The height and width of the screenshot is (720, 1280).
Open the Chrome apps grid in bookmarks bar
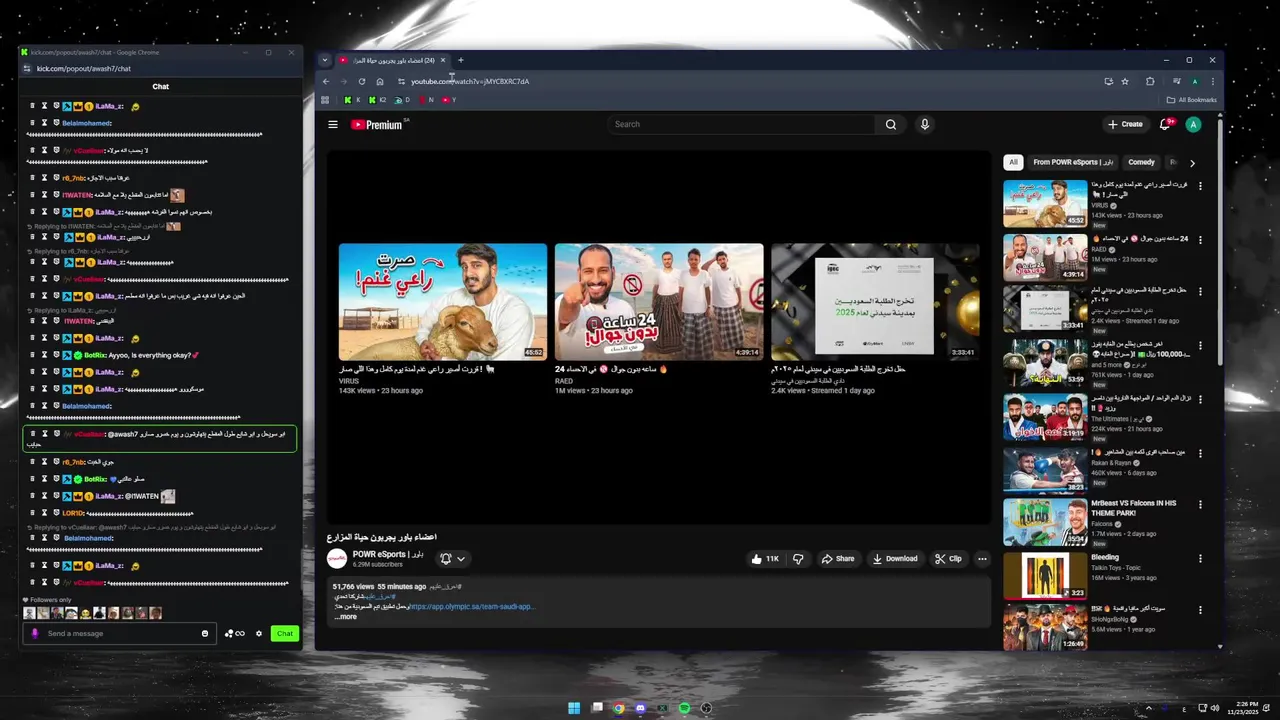(x=325, y=100)
